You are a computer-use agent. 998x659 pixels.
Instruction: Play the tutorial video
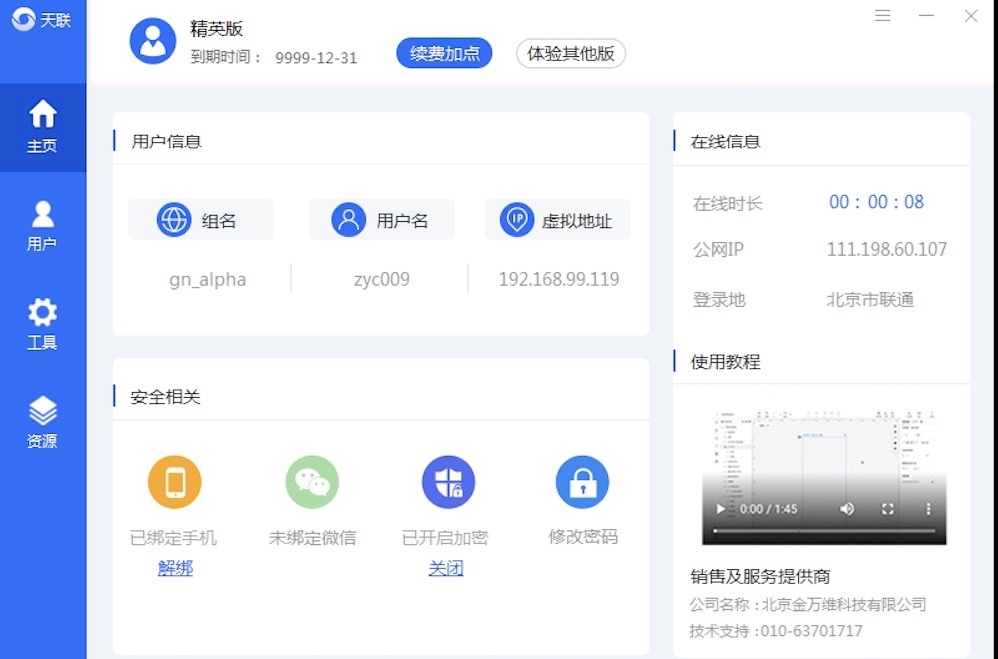click(720, 509)
